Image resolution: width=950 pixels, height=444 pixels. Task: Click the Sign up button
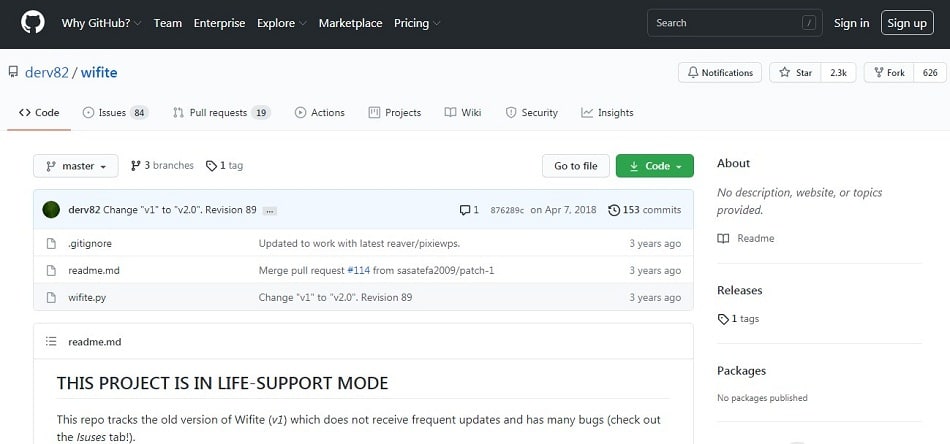click(x=907, y=23)
